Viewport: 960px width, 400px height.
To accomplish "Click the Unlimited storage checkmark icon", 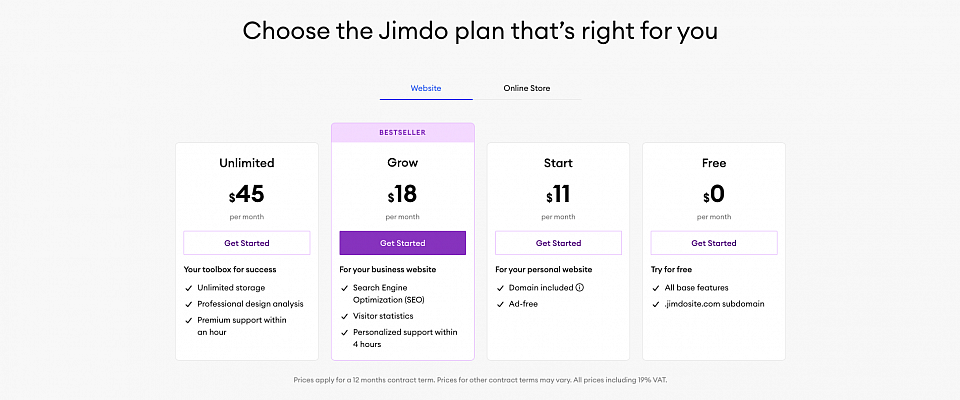I will tap(188, 288).
